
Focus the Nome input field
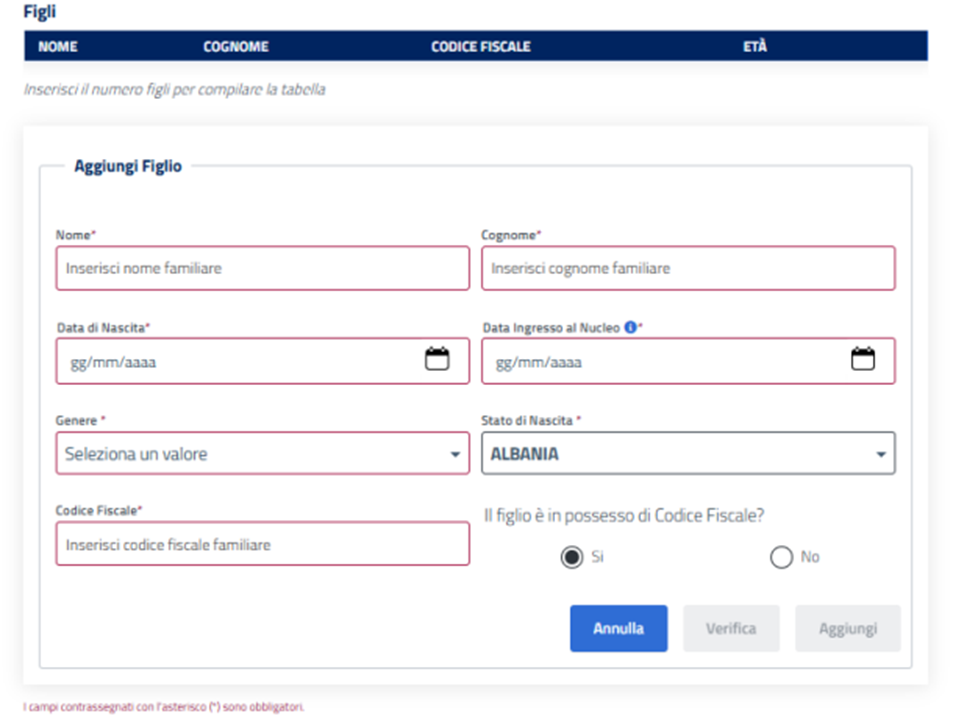(262, 268)
